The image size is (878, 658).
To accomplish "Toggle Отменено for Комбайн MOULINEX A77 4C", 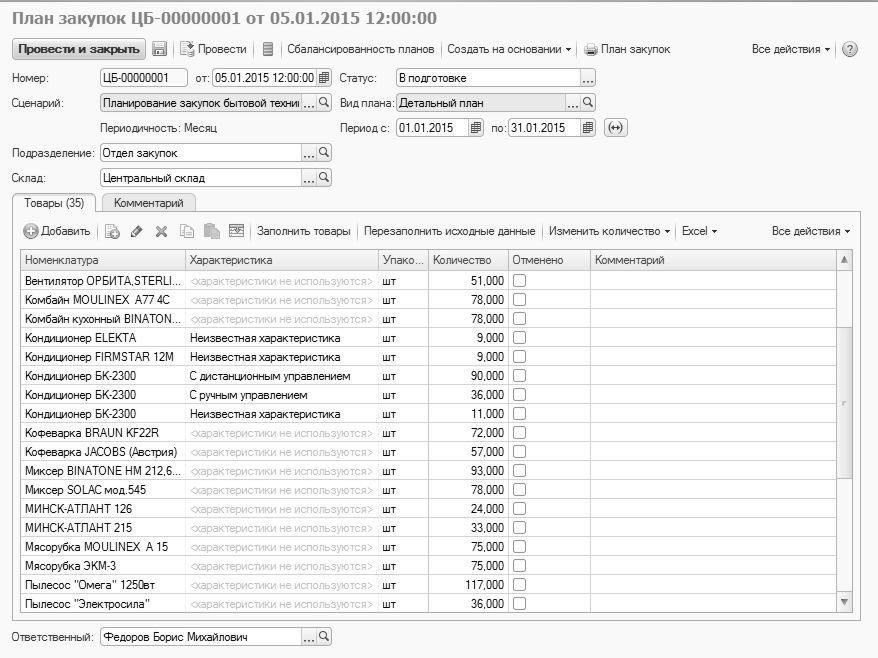I will (520, 300).
